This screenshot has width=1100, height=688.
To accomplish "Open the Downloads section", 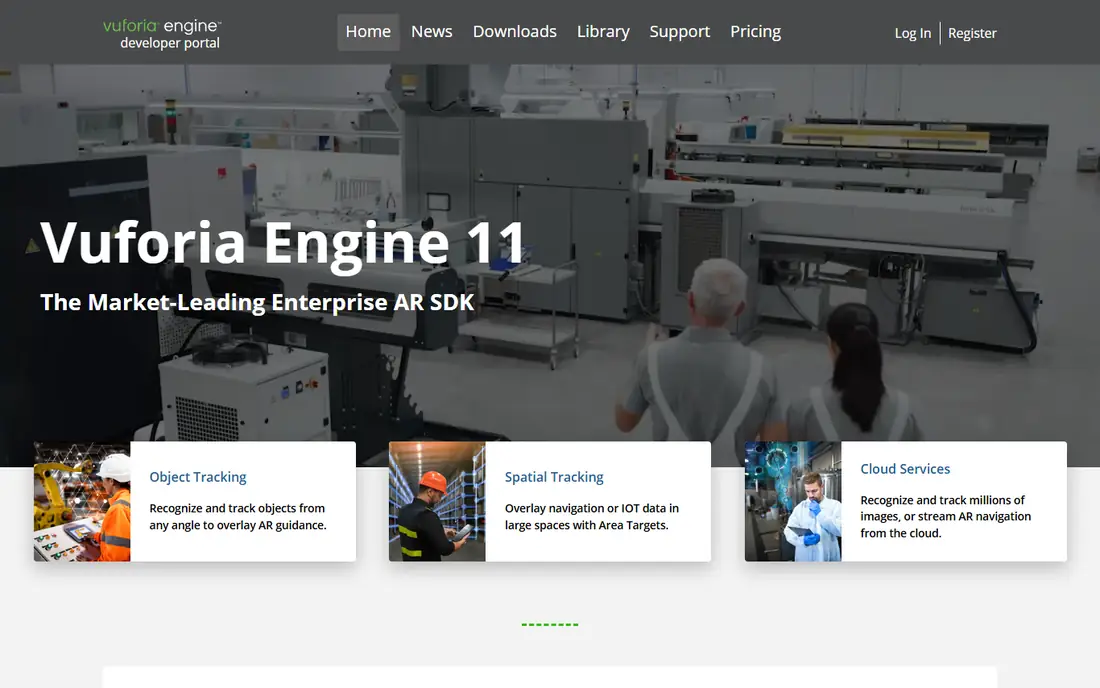I will point(514,32).
